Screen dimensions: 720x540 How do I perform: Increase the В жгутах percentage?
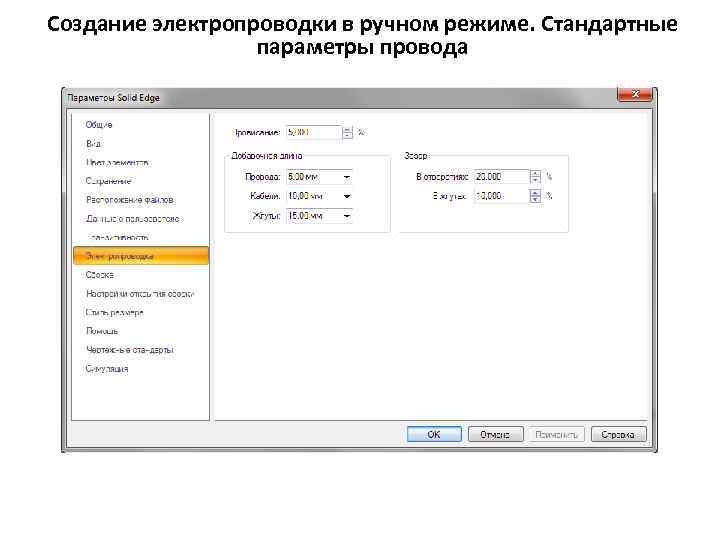coord(535,193)
